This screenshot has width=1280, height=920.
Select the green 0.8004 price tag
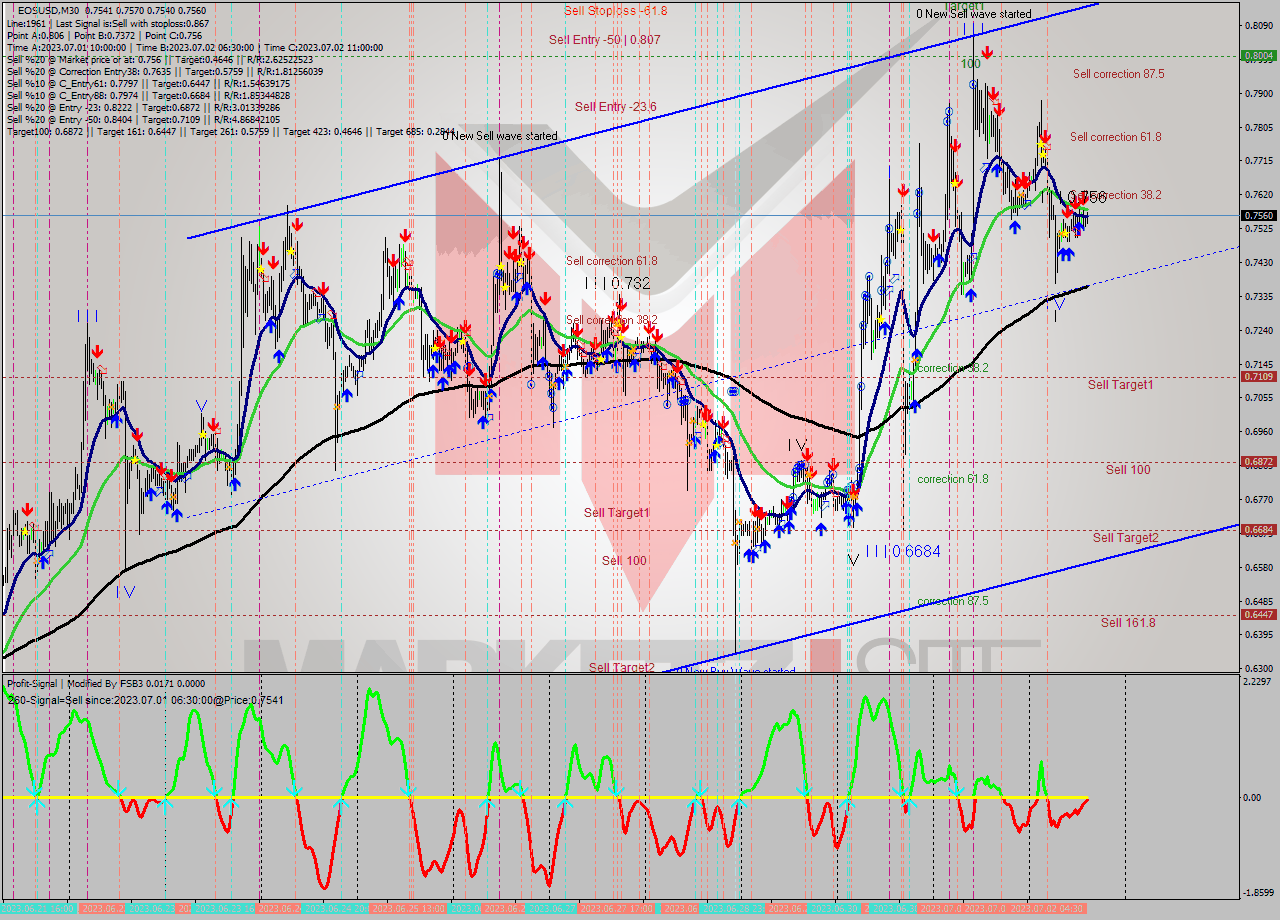1258,56
